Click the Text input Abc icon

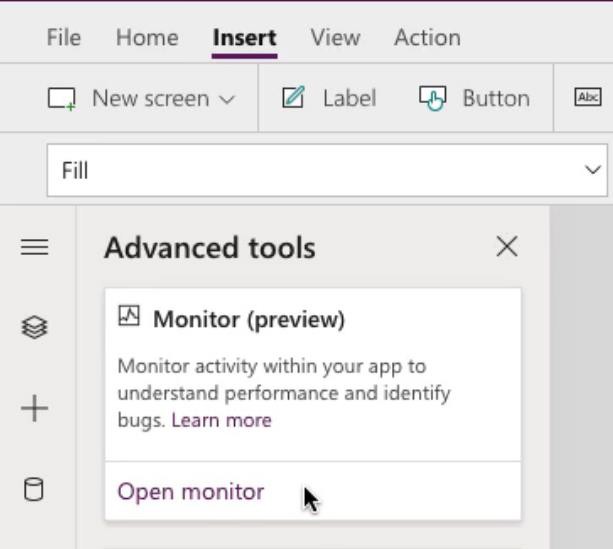588,97
